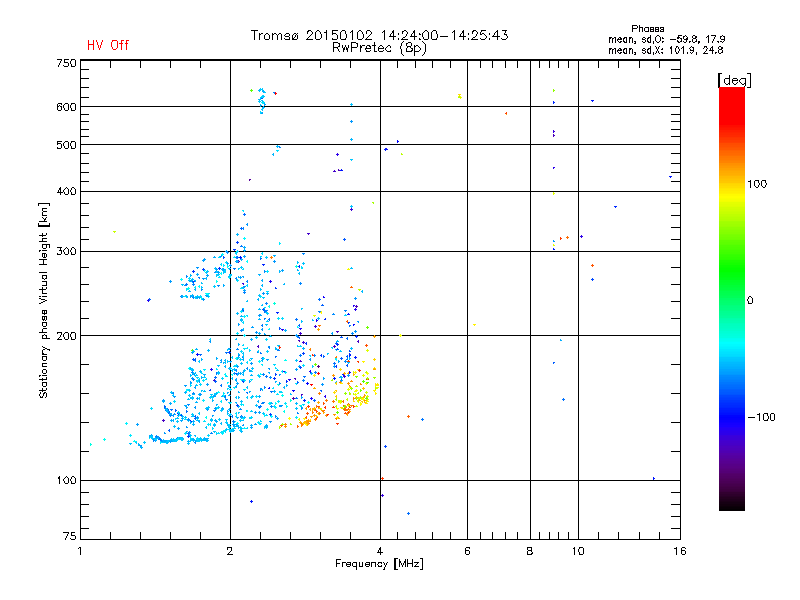Click the 'Frequency [MHz]' x-axis title
The height and width of the screenshot is (600, 800).
(x=379, y=564)
